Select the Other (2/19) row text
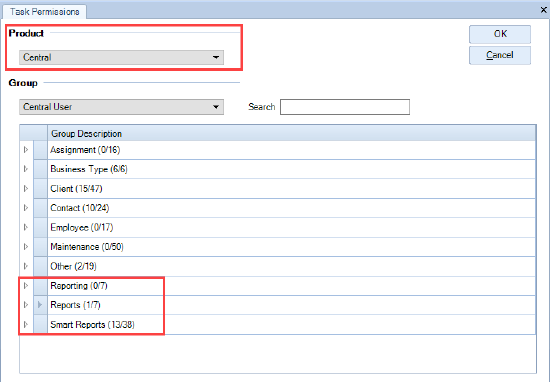The image size is (550, 382). click(73, 266)
